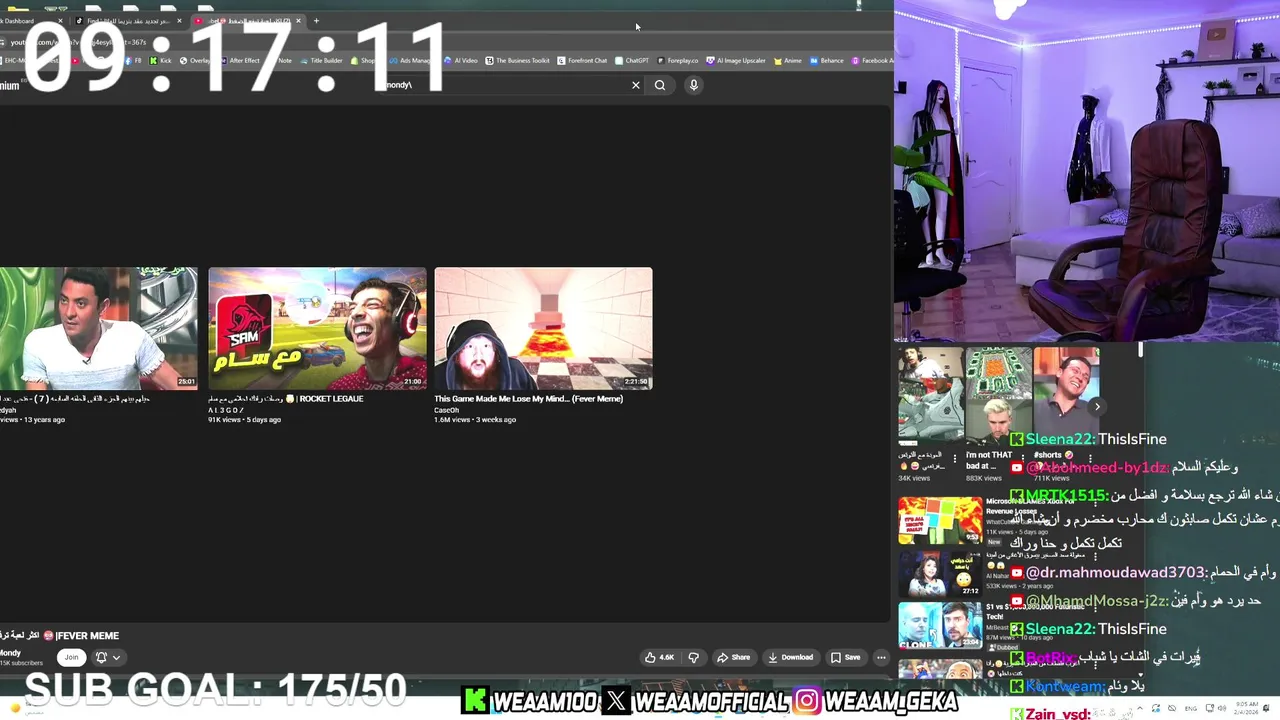Click the CaseOh channel name
This screenshot has width=1280, height=720.
tap(446, 410)
